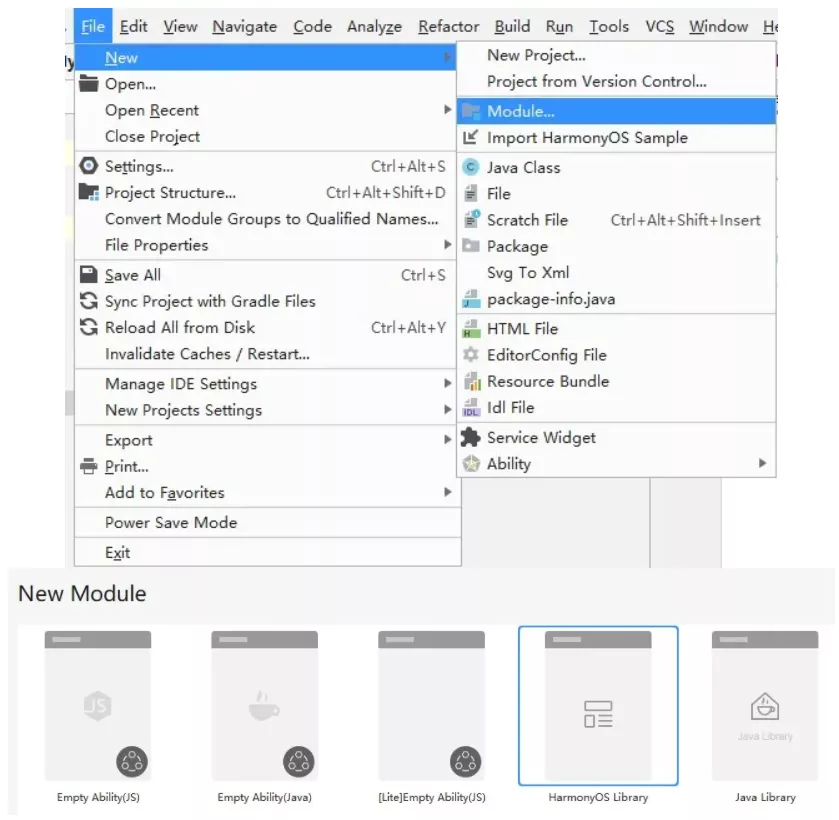
Task: Select the Empty Ability(JS) template thumbnail
Action: (x=98, y=705)
